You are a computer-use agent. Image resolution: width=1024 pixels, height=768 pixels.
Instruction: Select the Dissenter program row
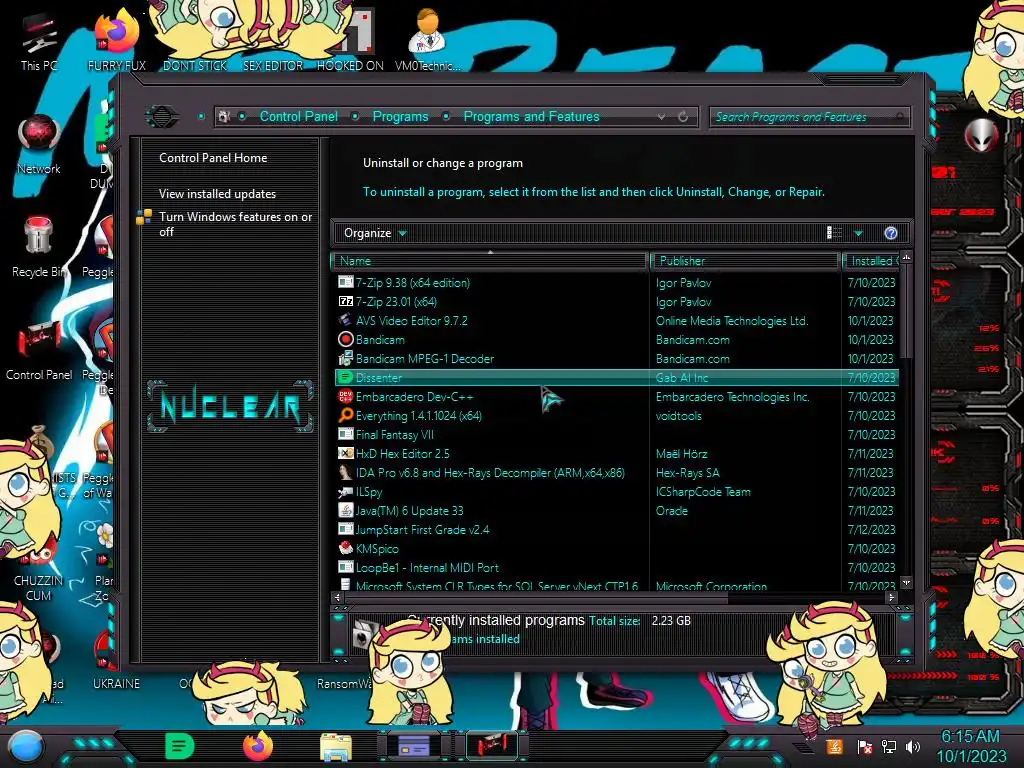tap(616, 377)
